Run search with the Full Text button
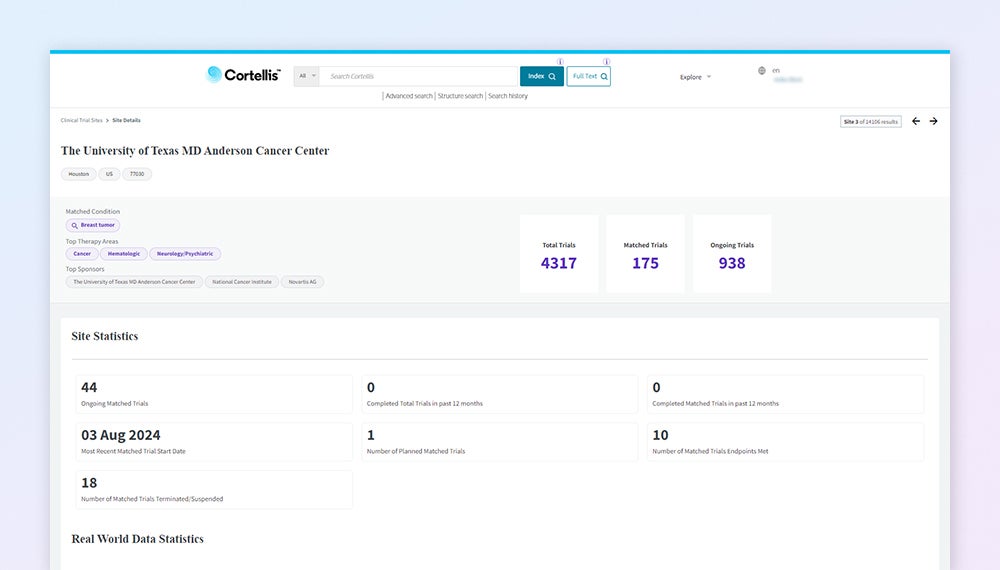The image size is (1000, 570). point(589,76)
